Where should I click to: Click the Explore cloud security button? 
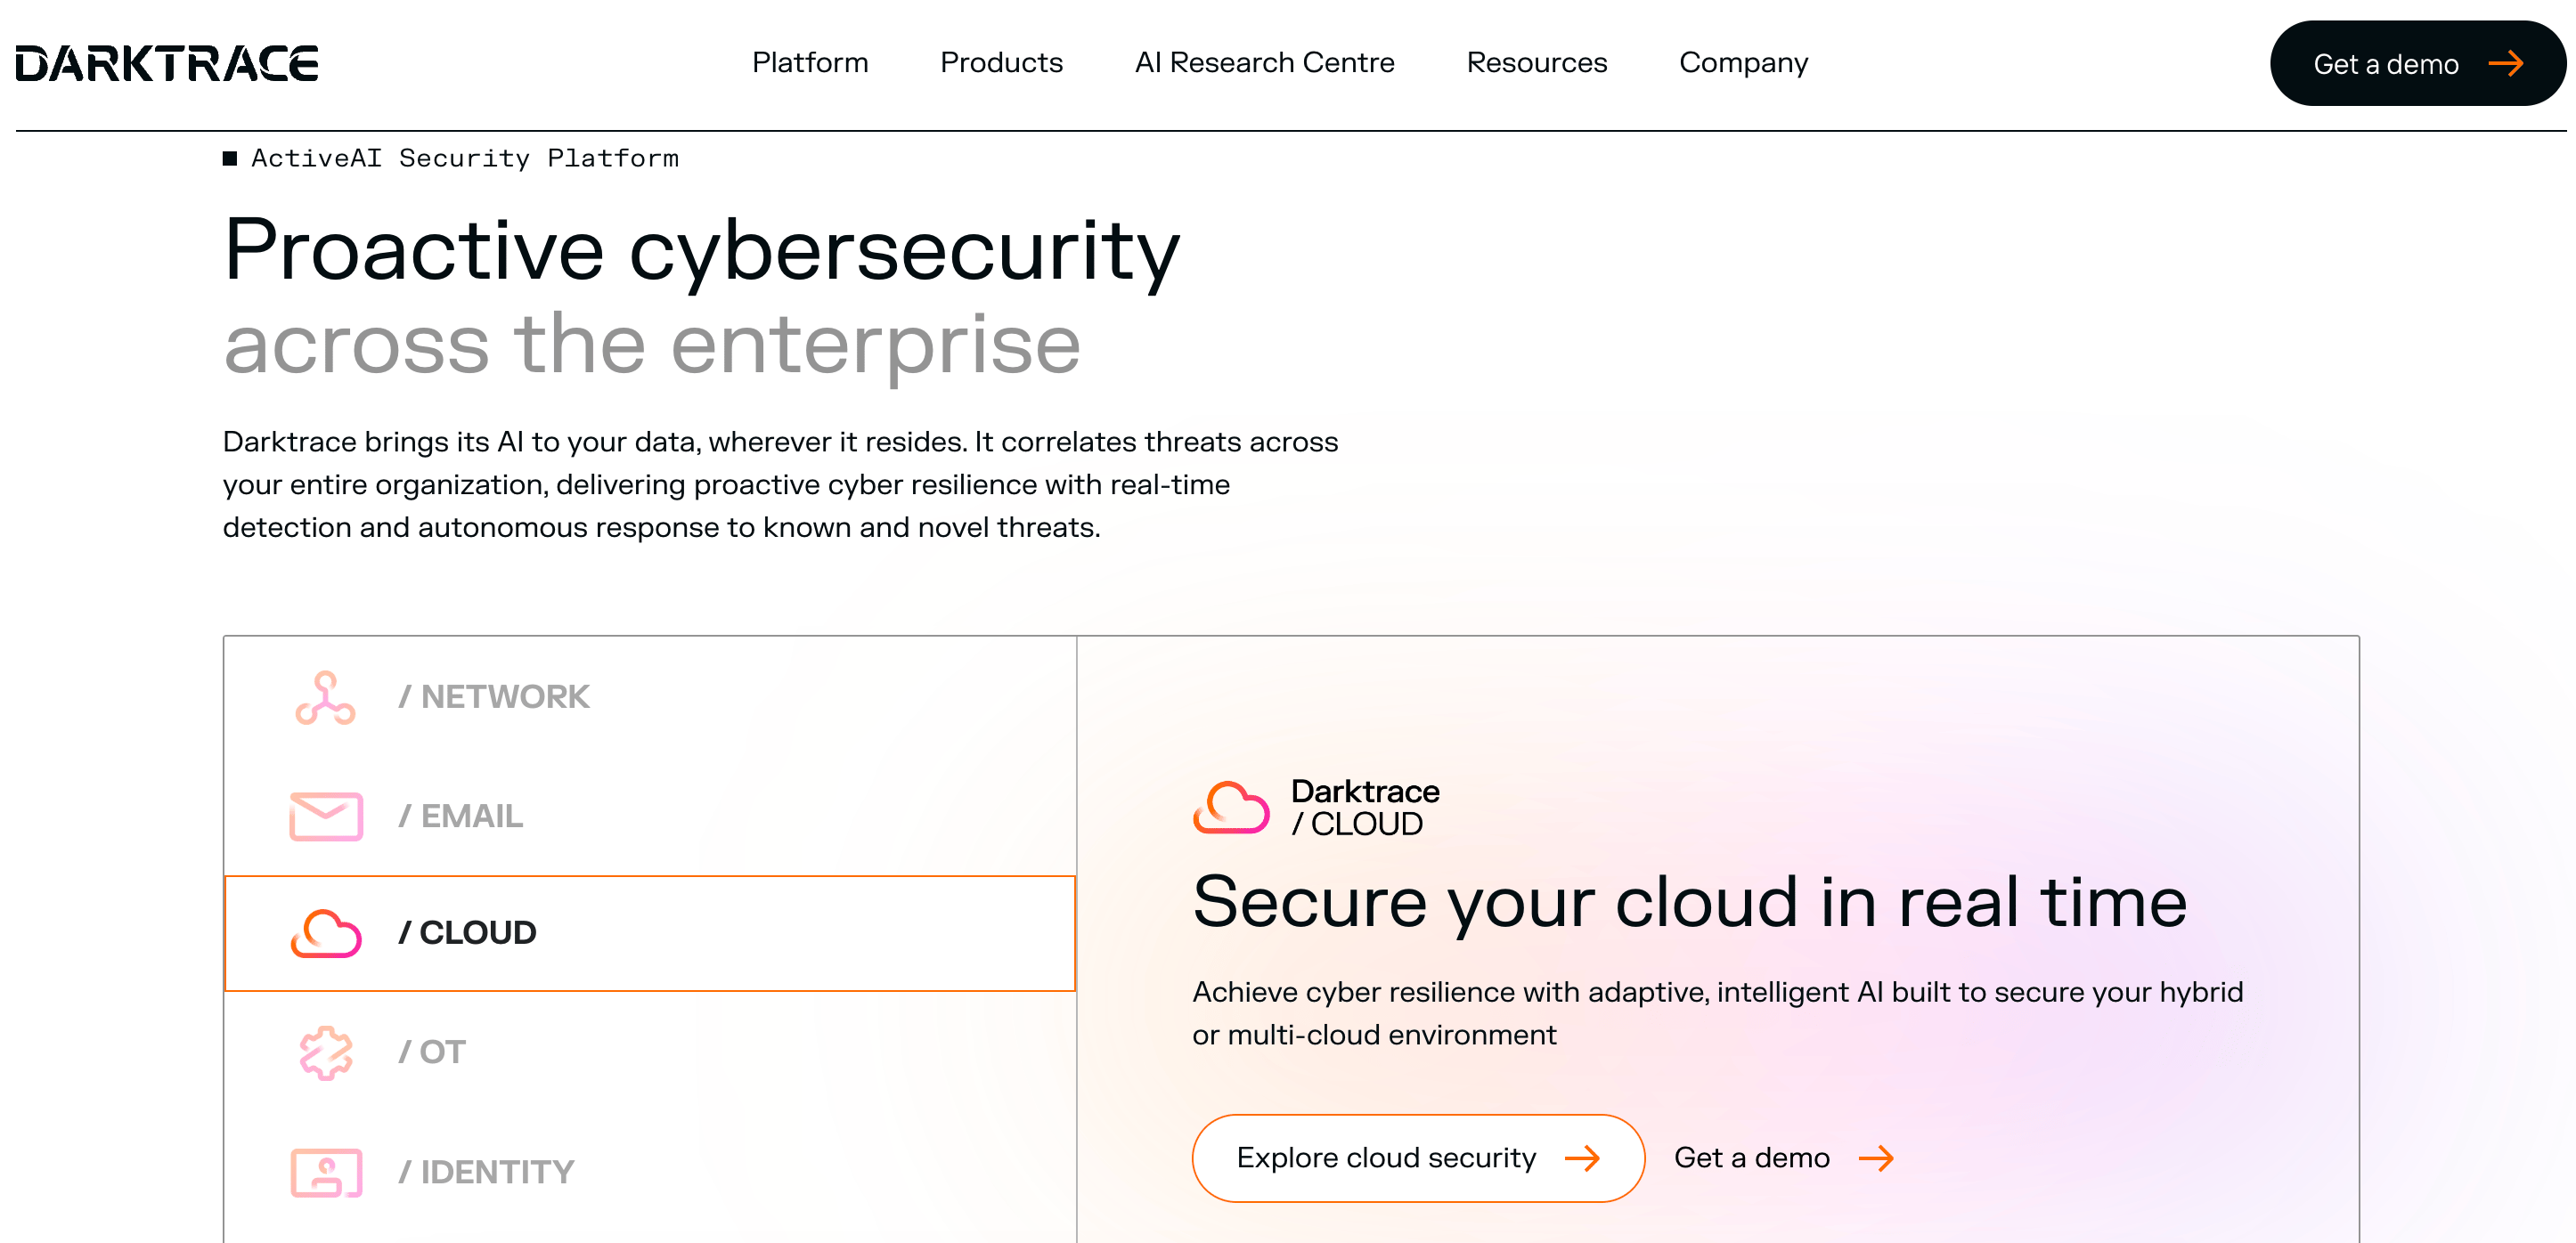pos(1416,1158)
